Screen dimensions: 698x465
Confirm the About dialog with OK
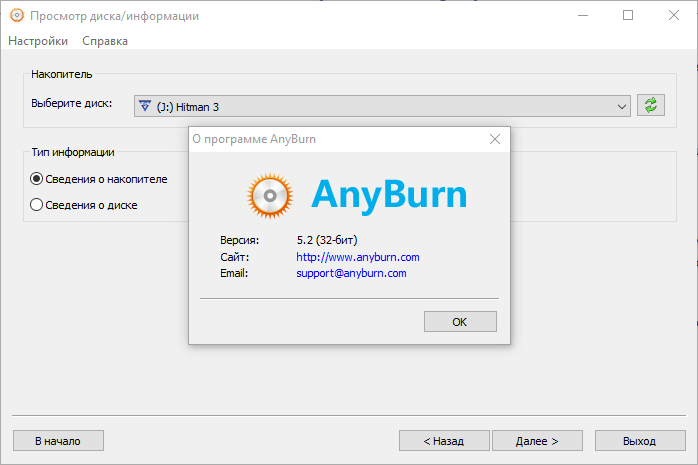click(460, 322)
